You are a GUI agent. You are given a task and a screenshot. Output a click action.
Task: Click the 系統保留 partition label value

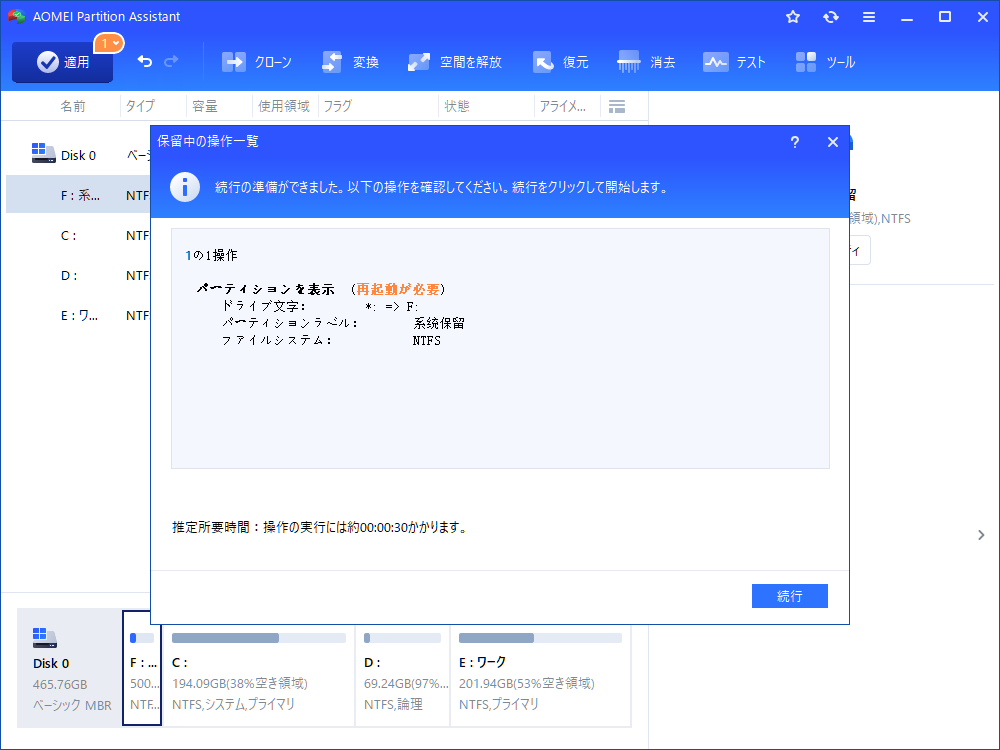[439, 323]
